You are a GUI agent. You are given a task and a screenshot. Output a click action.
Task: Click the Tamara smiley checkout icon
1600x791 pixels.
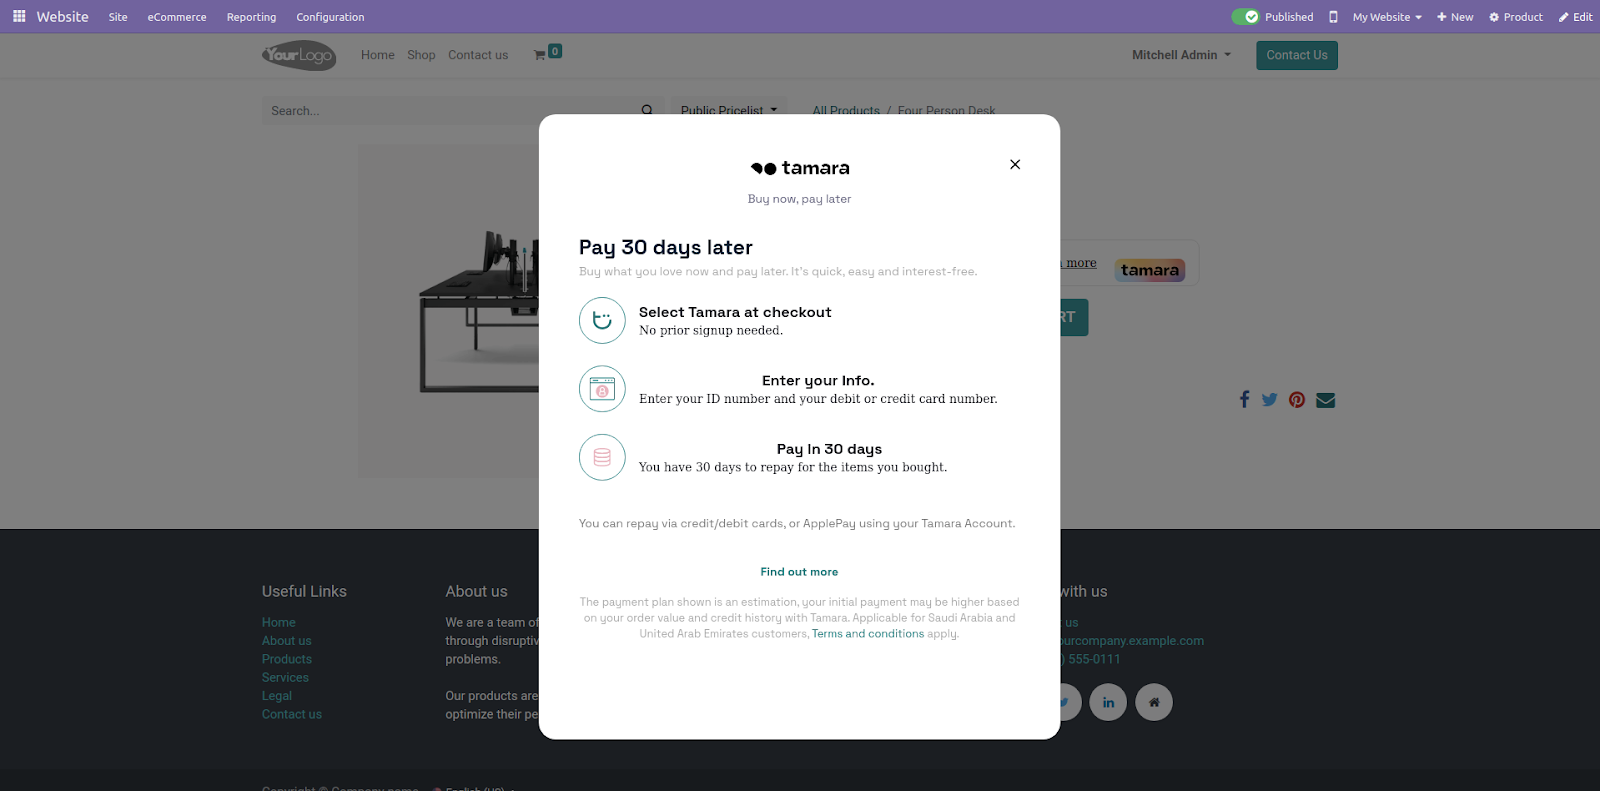(602, 320)
